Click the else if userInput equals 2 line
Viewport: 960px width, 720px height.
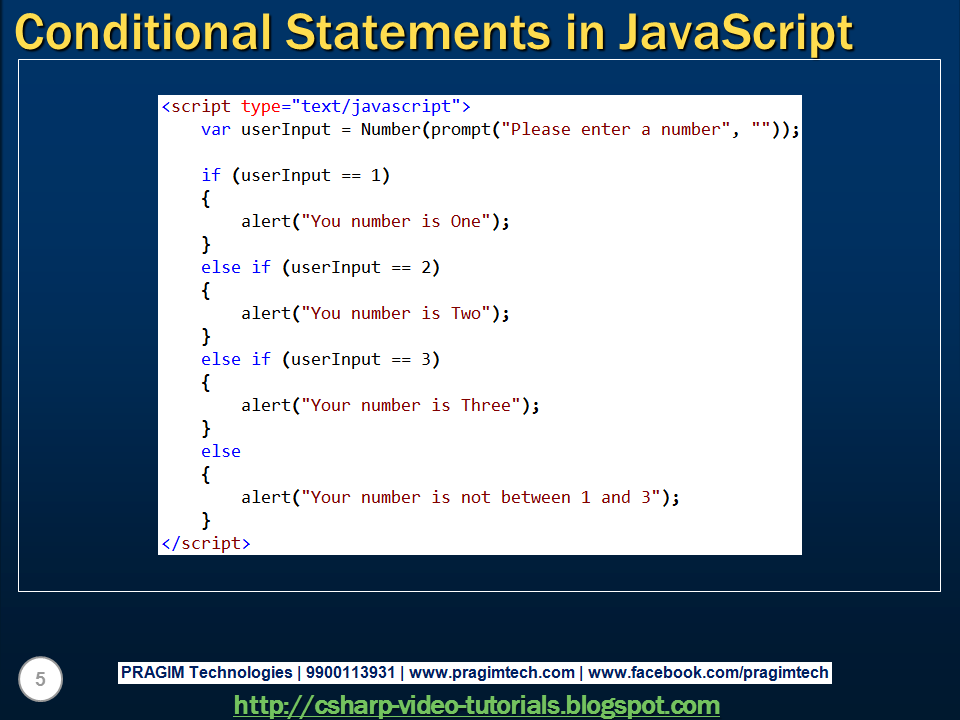tap(320, 267)
